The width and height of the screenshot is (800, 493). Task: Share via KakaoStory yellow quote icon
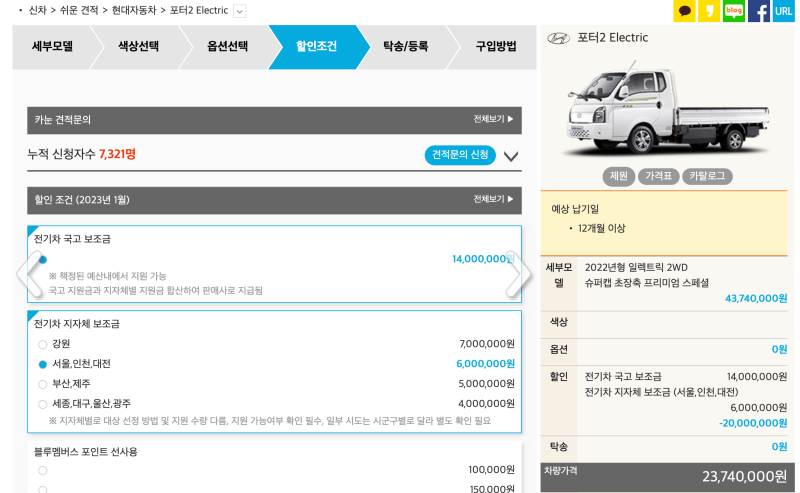(709, 11)
